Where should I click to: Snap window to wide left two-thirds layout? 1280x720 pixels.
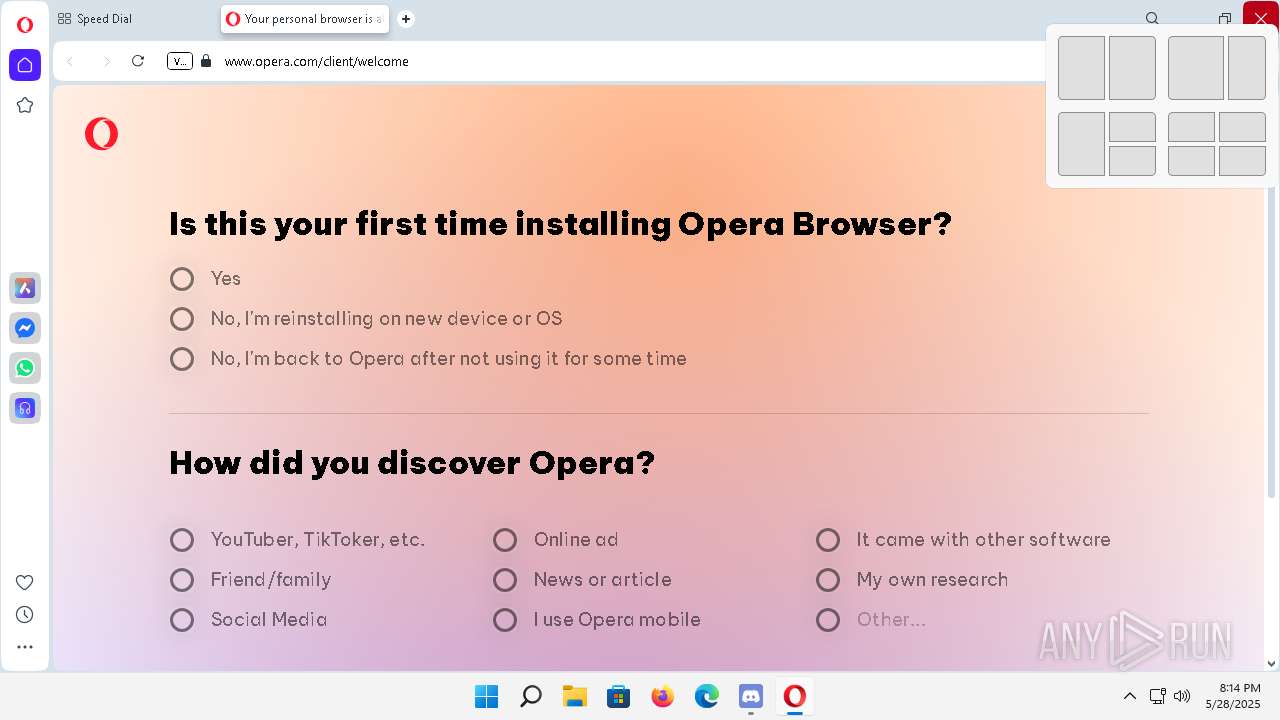(x=1196, y=68)
